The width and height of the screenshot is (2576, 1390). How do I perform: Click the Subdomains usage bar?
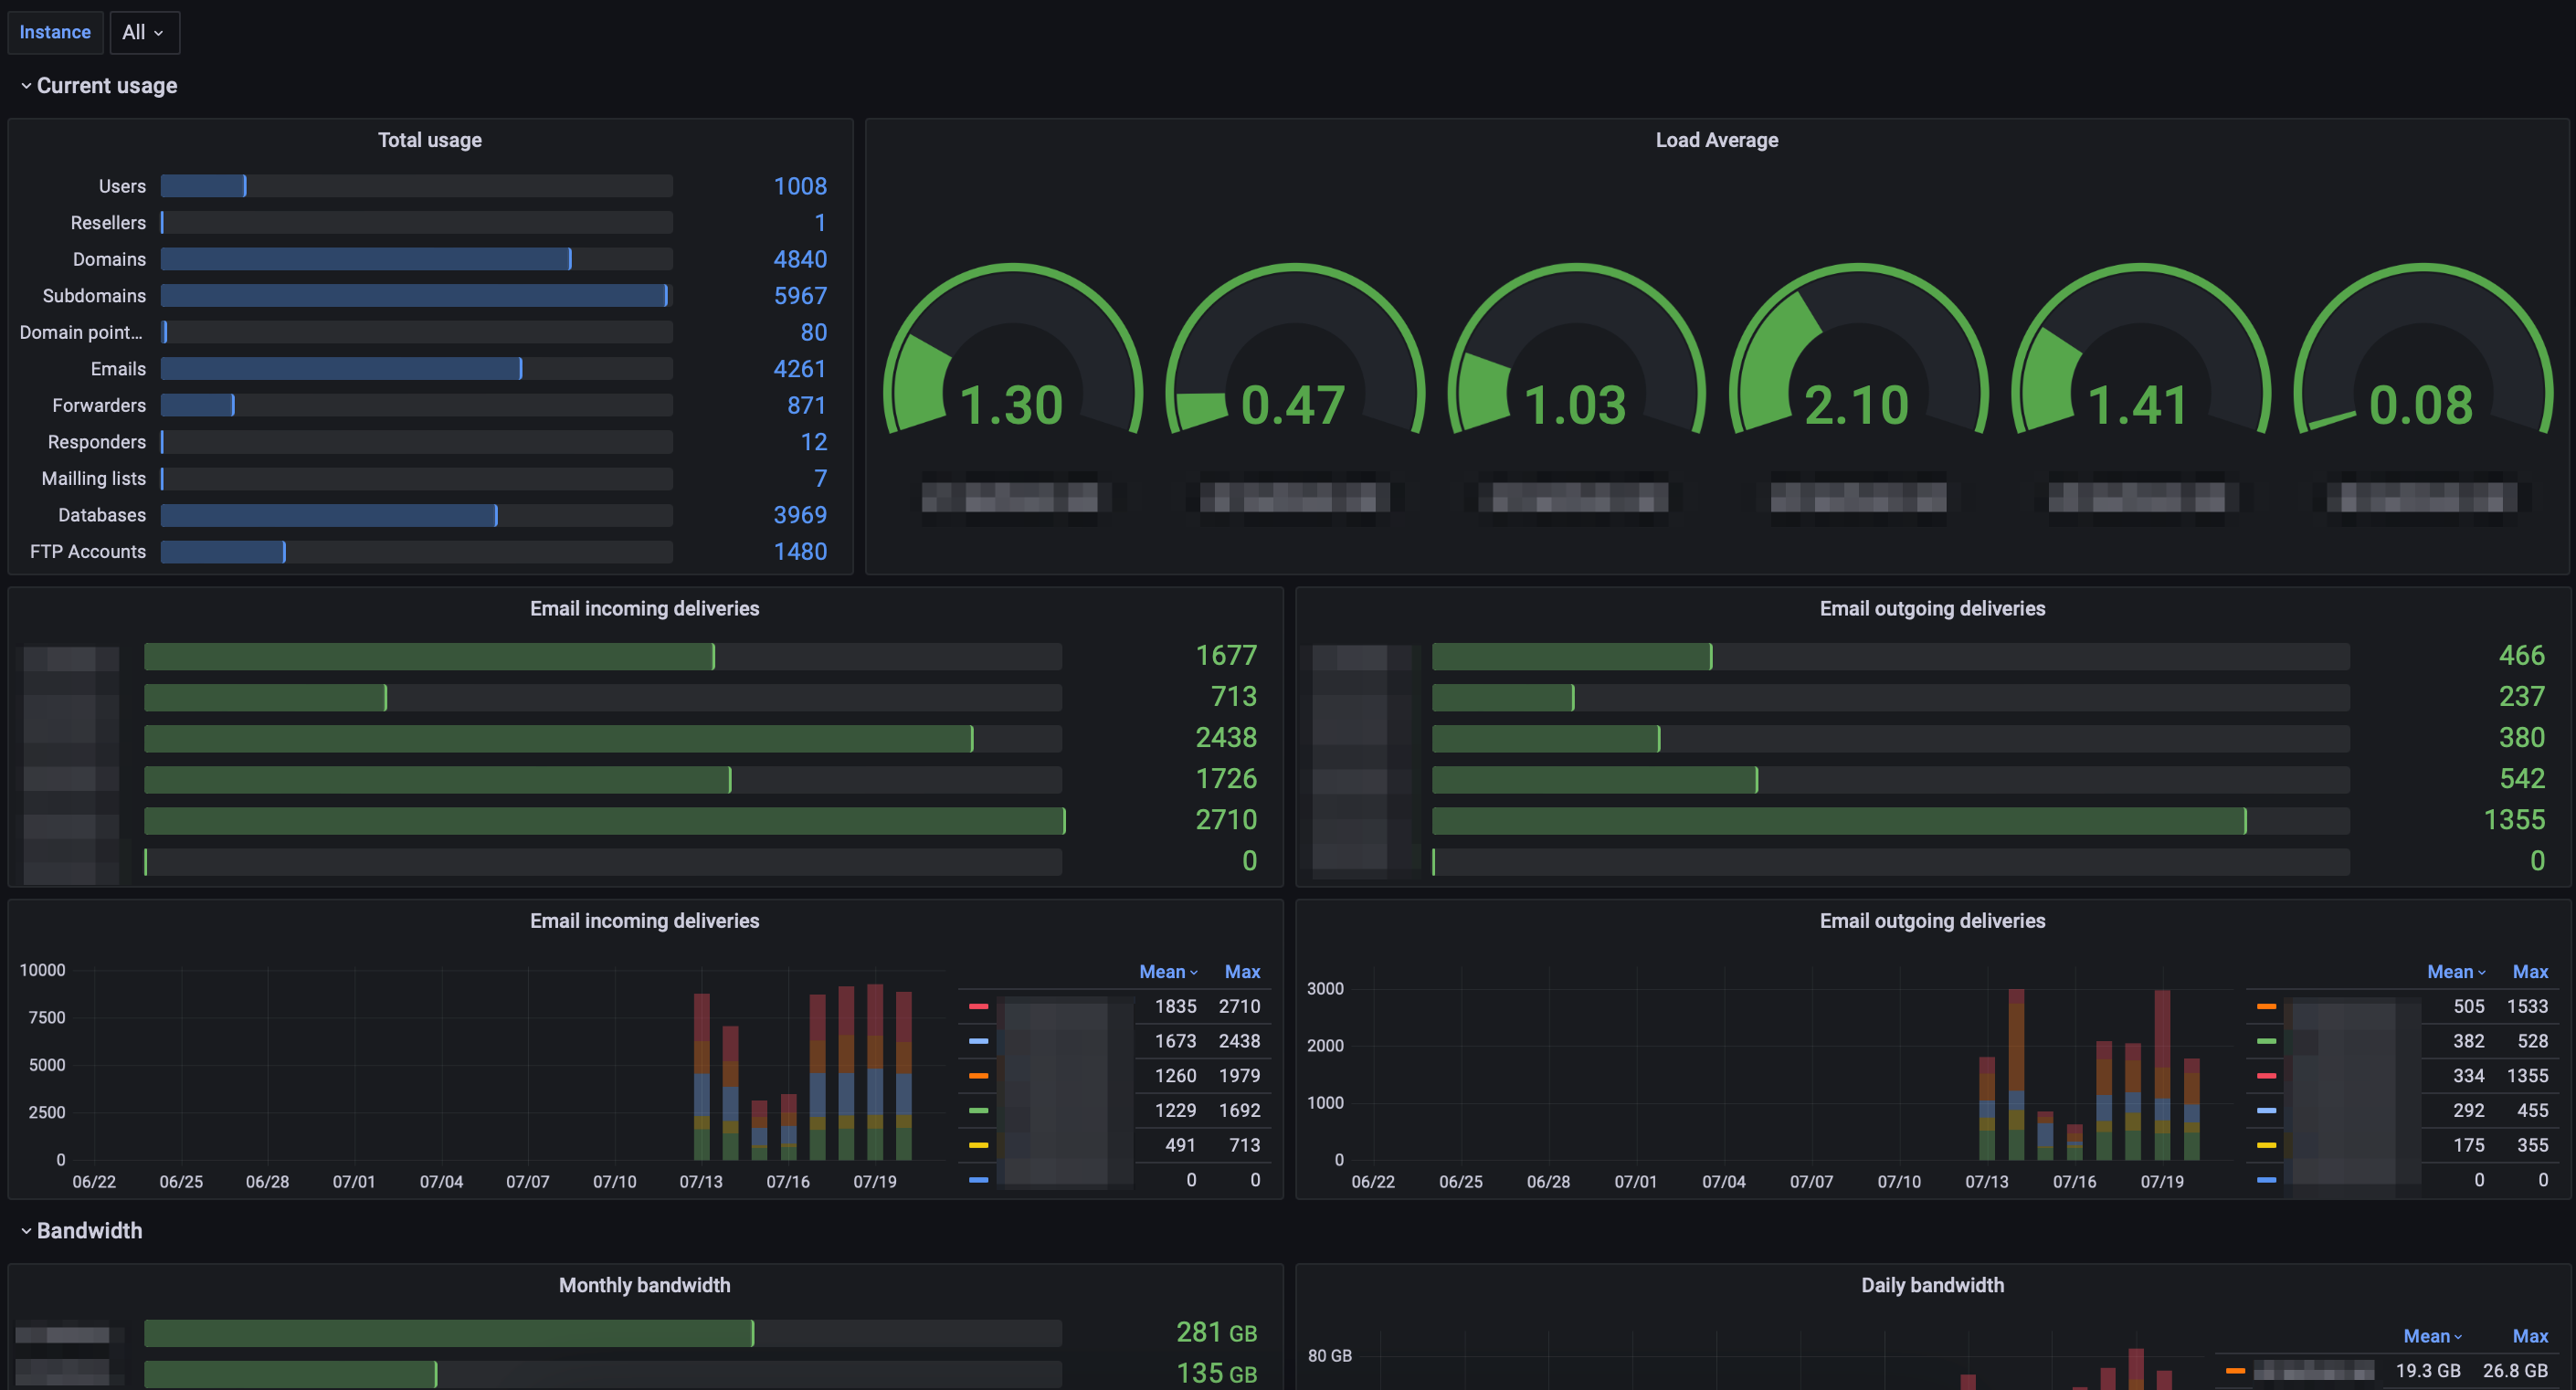click(415, 296)
